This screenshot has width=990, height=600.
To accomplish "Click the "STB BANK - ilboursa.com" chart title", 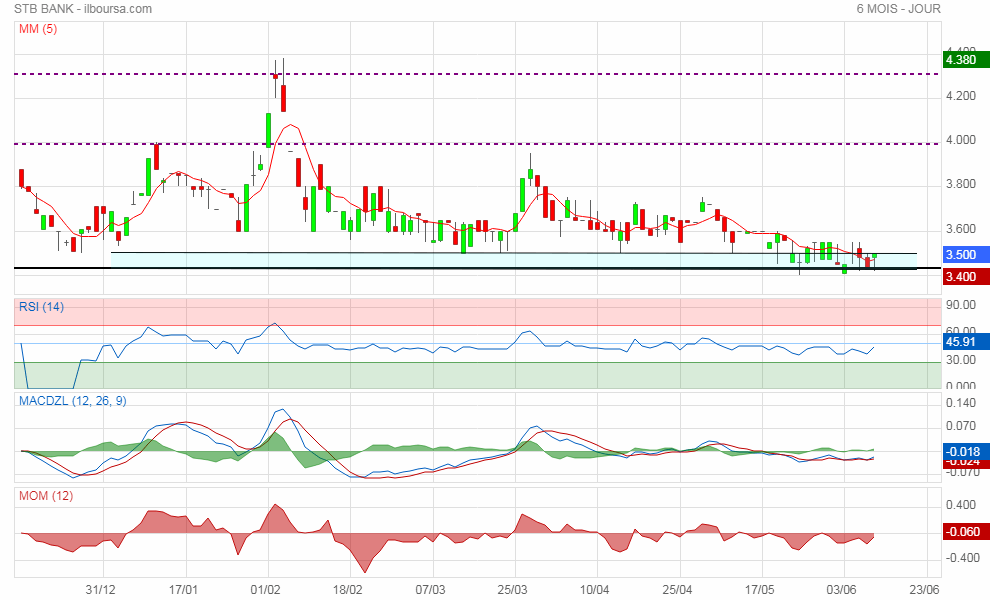I will point(83,9).
